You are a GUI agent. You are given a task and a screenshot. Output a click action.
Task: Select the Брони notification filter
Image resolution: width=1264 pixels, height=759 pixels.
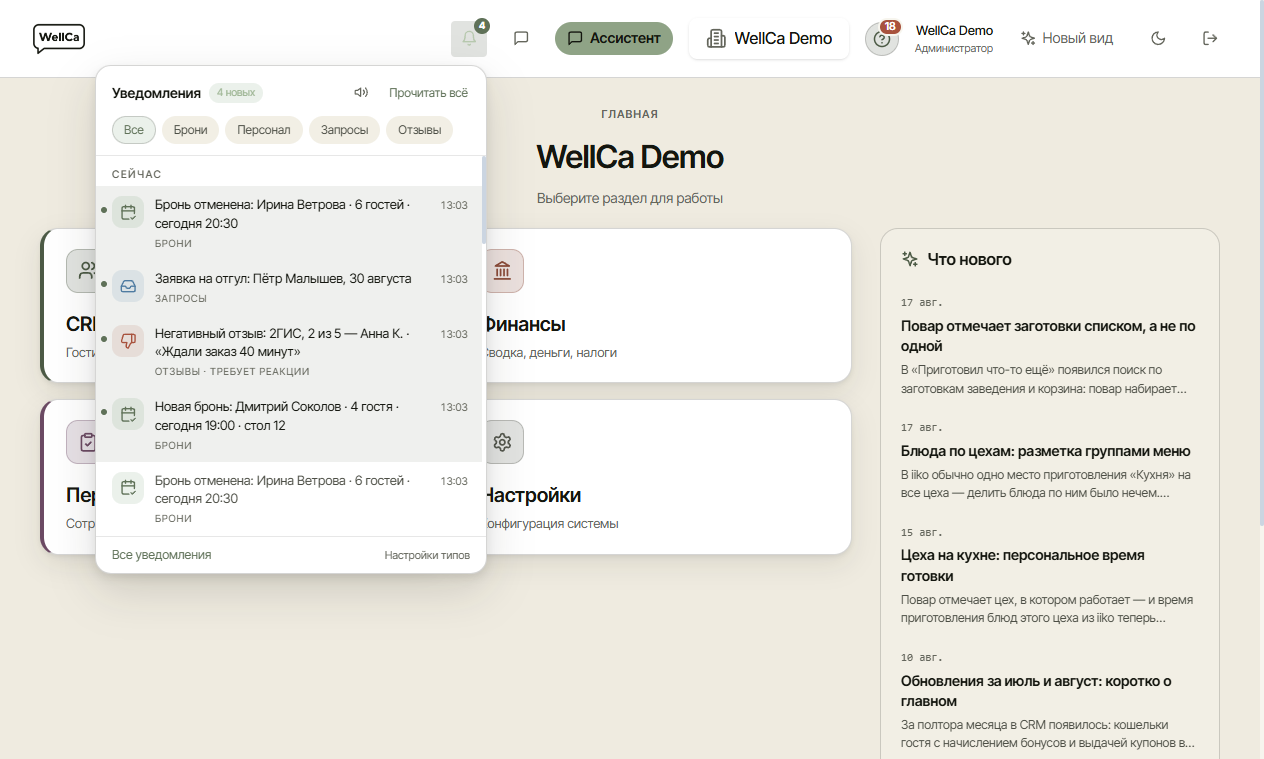click(190, 130)
